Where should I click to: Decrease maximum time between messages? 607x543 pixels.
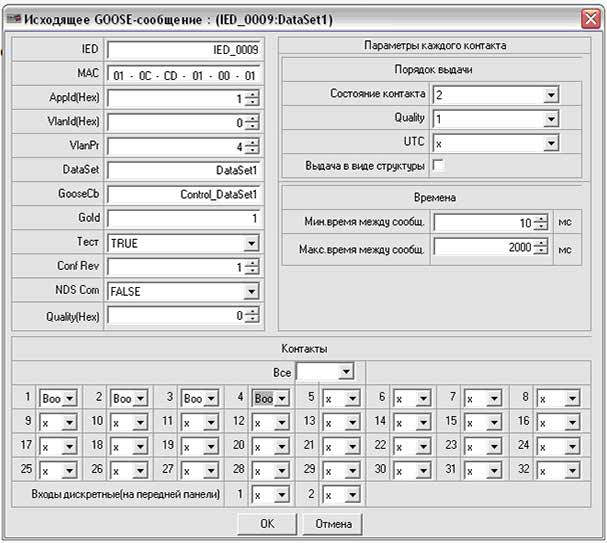541,251
